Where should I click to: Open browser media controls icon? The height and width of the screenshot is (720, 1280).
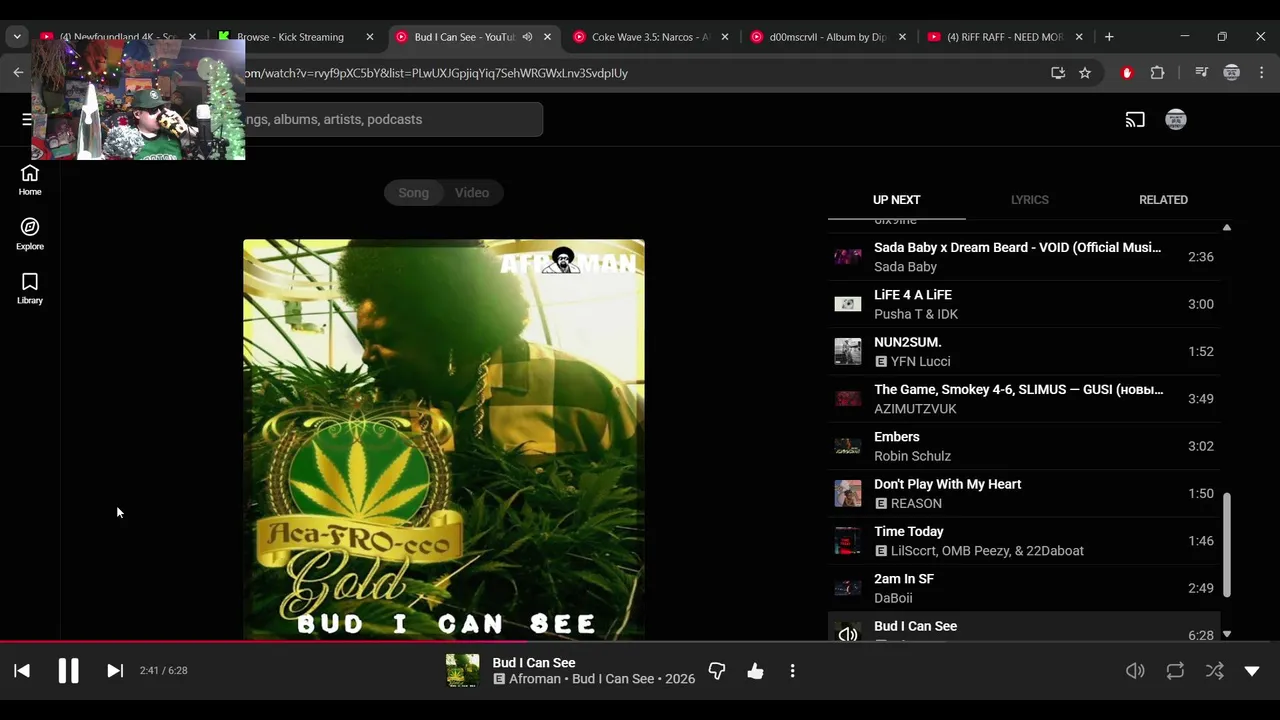pos(1202,73)
